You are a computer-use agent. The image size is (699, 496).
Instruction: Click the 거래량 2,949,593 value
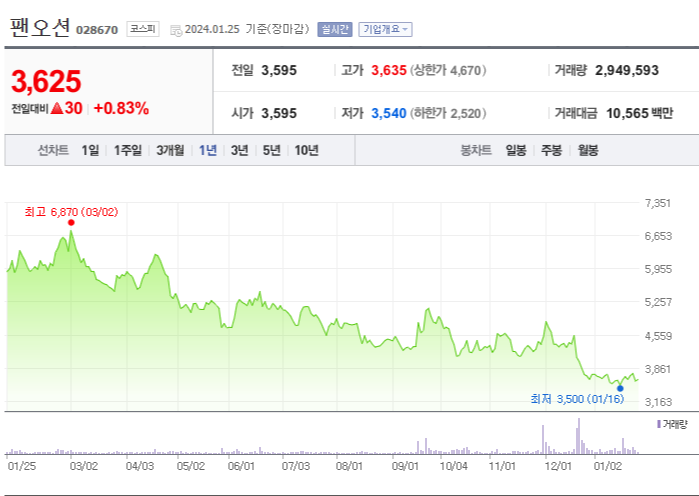(x=627, y=70)
